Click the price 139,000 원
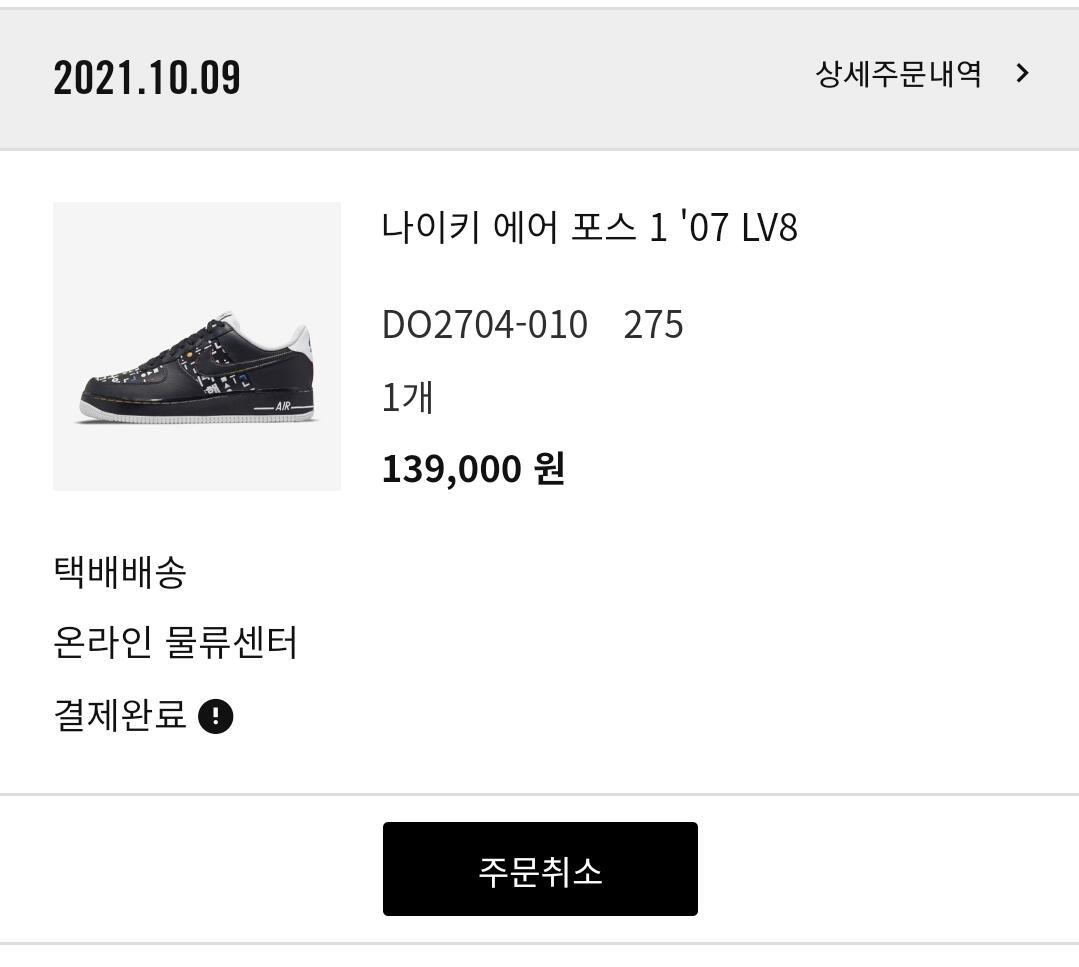The image size is (1079, 967). pos(473,468)
